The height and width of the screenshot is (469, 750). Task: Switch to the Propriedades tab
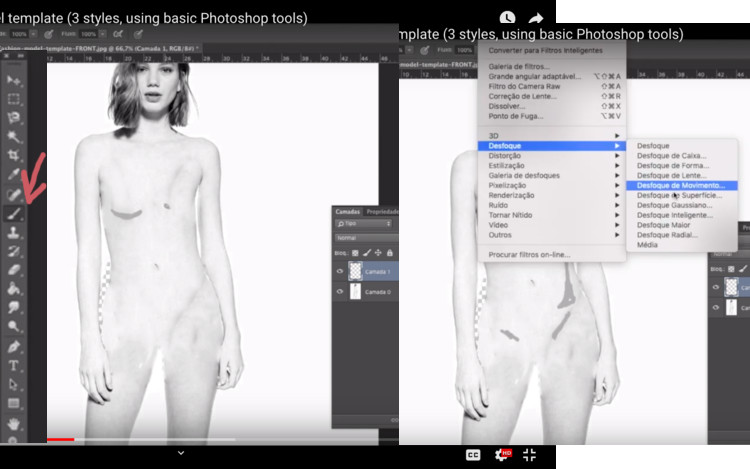(x=382, y=211)
